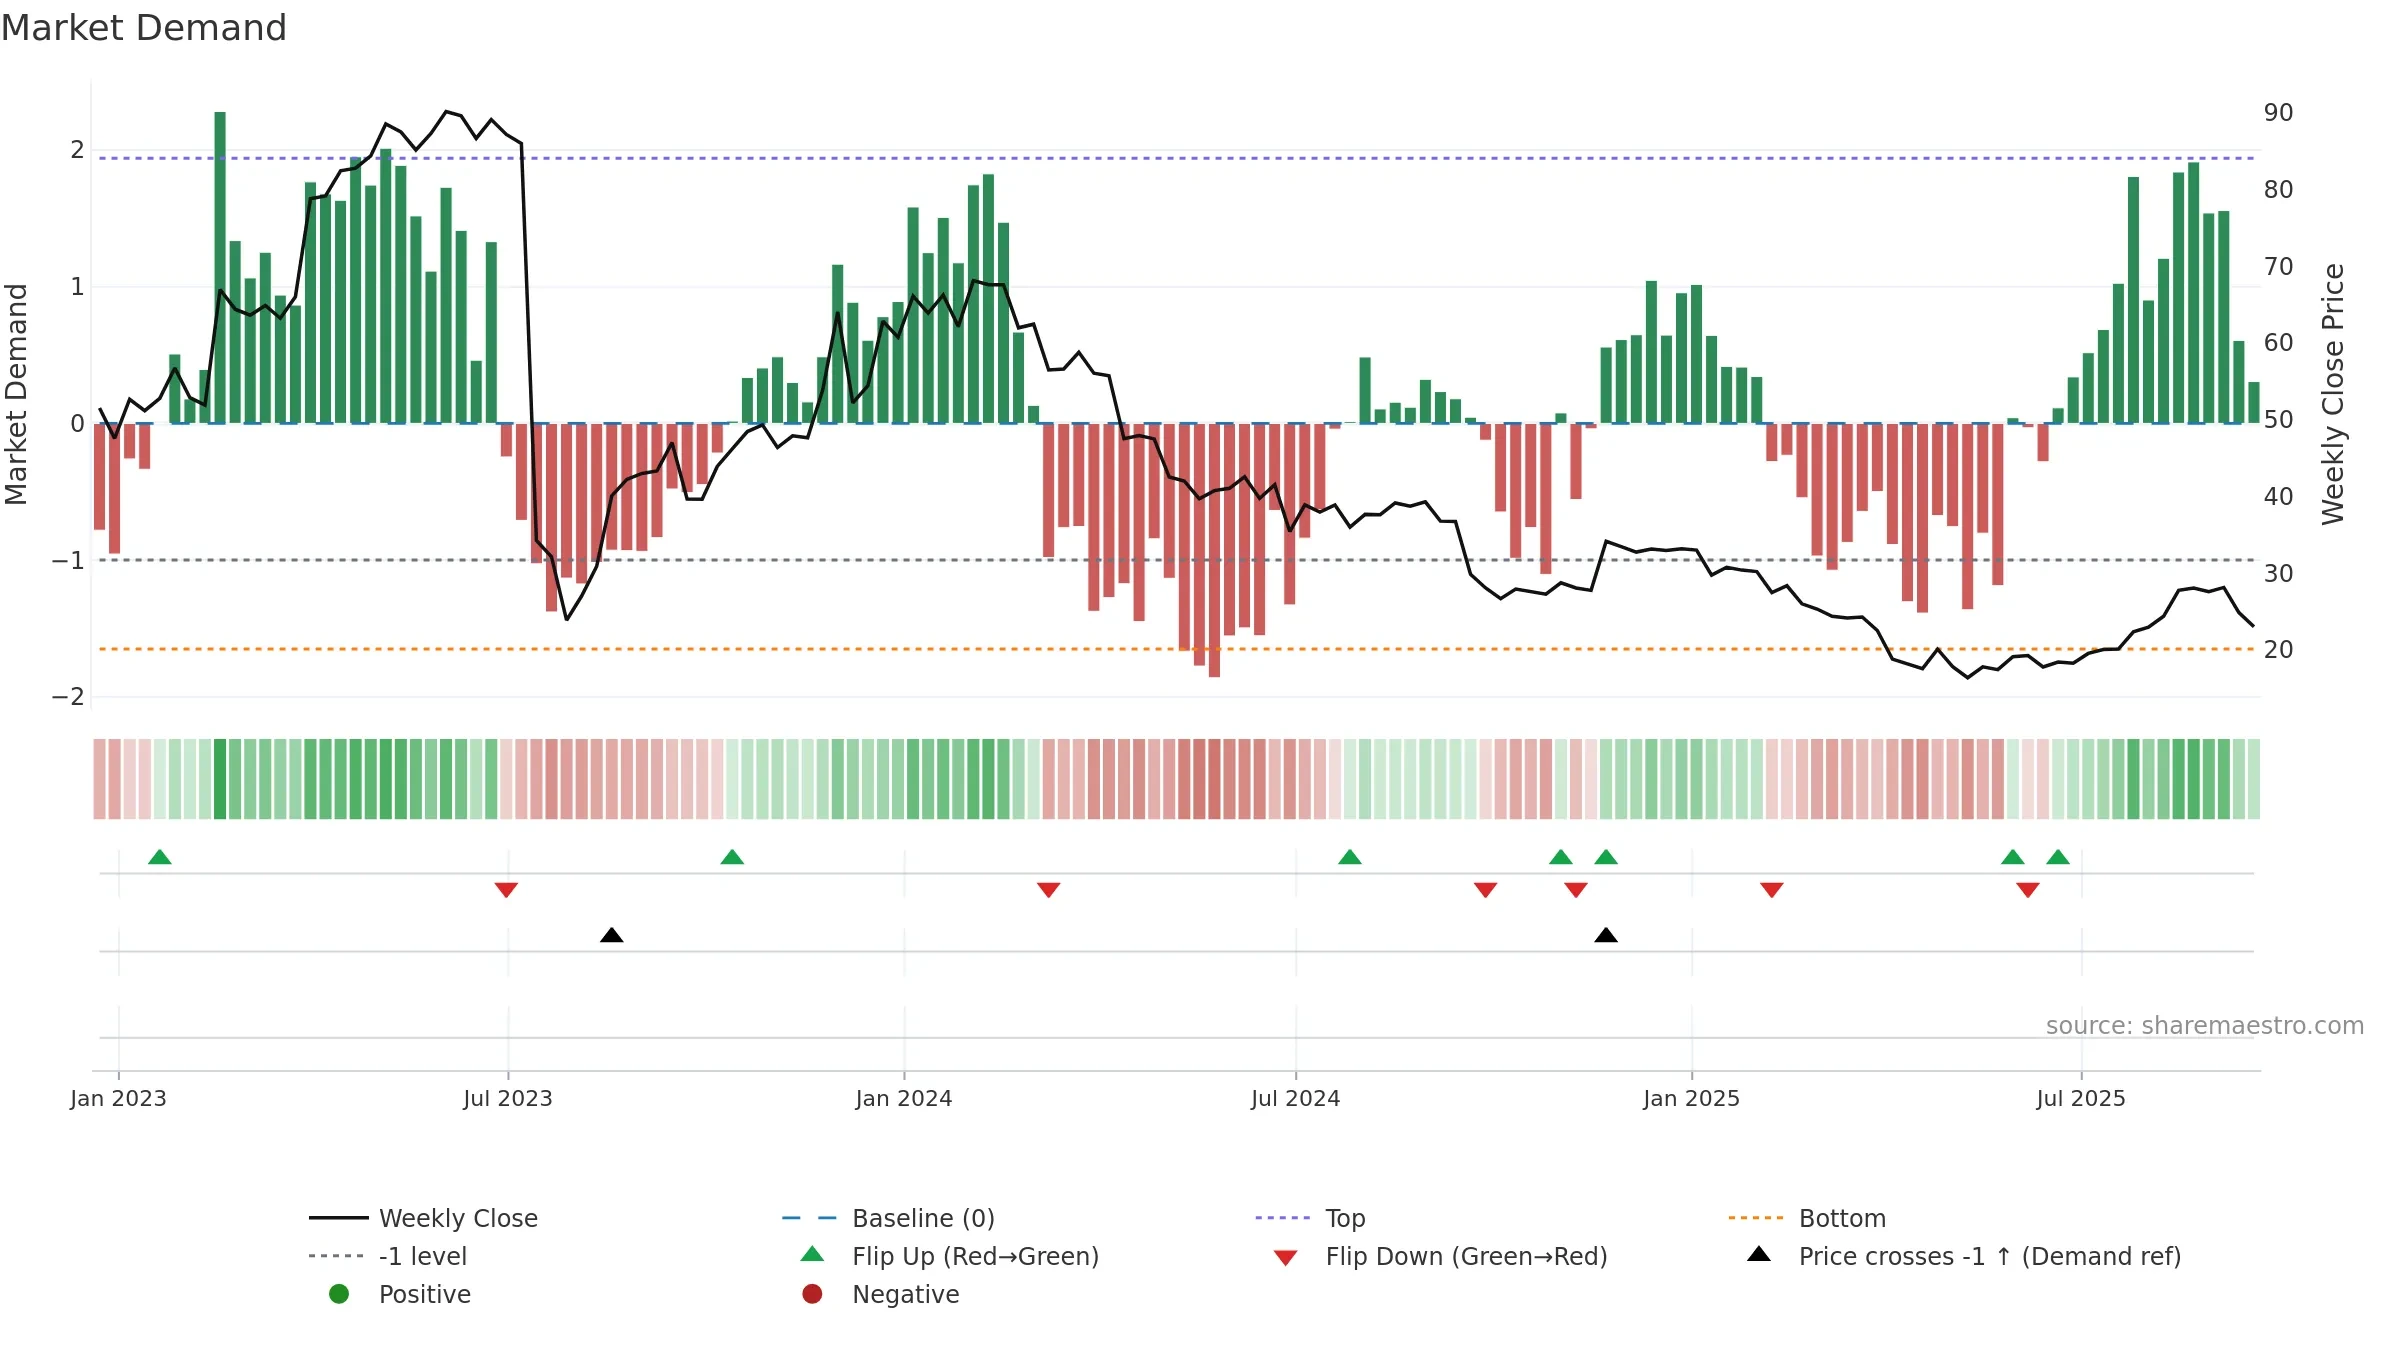Click the Positive legend label text
This screenshot has height=1350, width=2400.
[x=424, y=1294]
